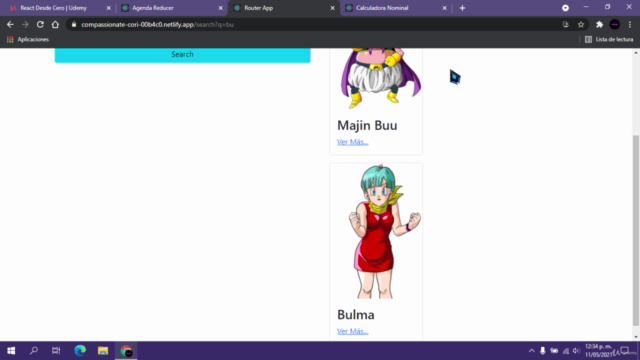The width and height of the screenshot is (640, 360).
Task: Open Lista de lectura panel
Action: coord(609,39)
